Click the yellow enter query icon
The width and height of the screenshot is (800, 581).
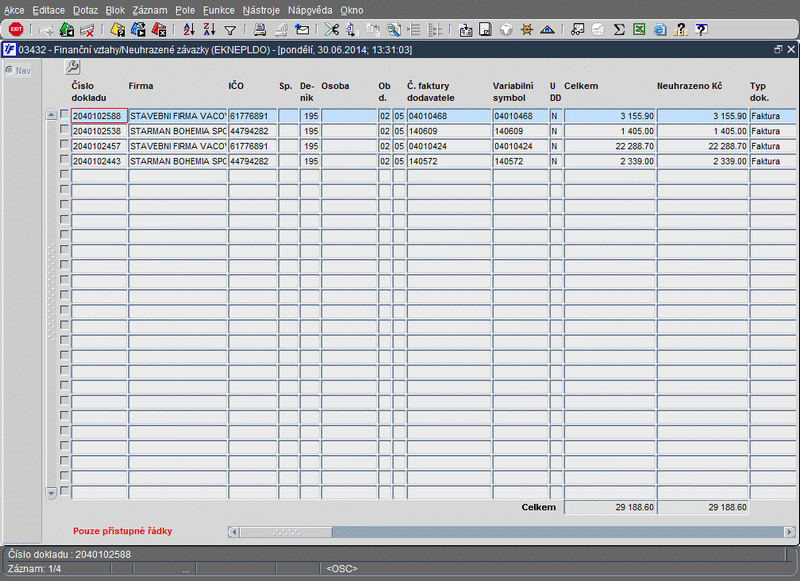(x=117, y=30)
